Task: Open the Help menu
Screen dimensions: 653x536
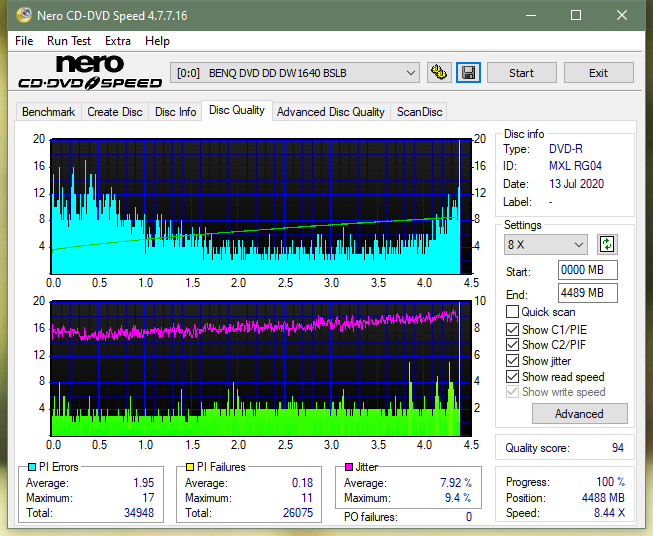Action: [157, 41]
